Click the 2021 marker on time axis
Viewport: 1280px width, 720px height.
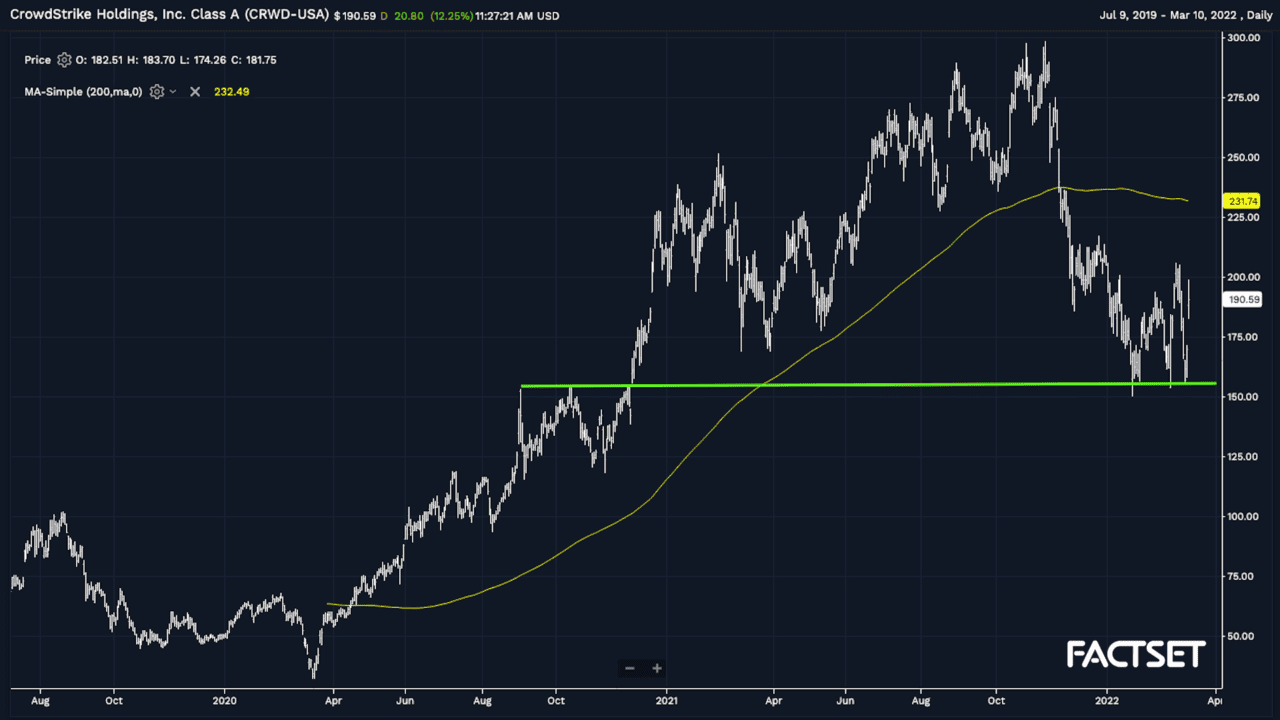[x=666, y=700]
